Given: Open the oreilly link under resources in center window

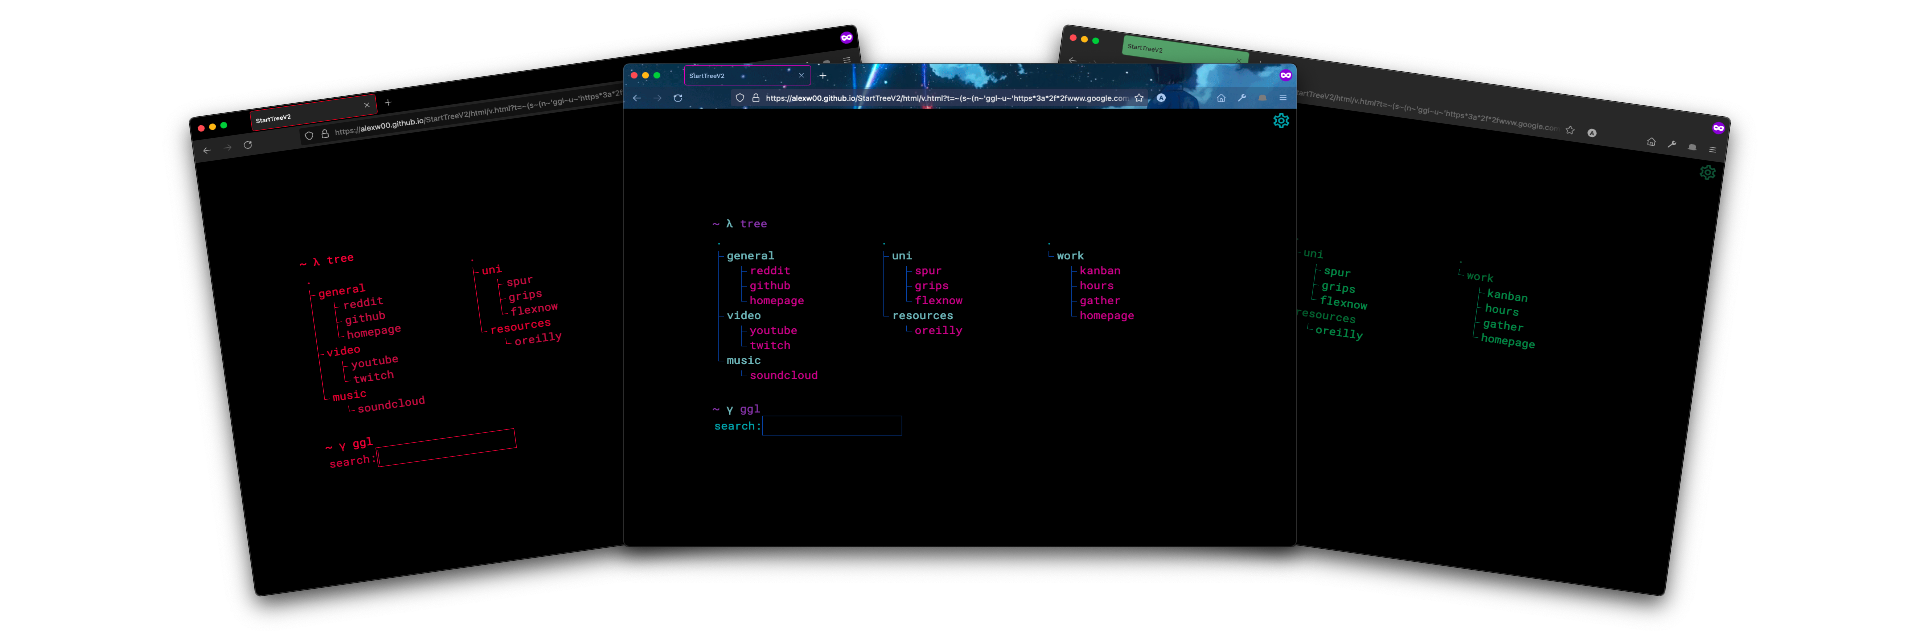Looking at the screenshot, I should [x=938, y=331].
